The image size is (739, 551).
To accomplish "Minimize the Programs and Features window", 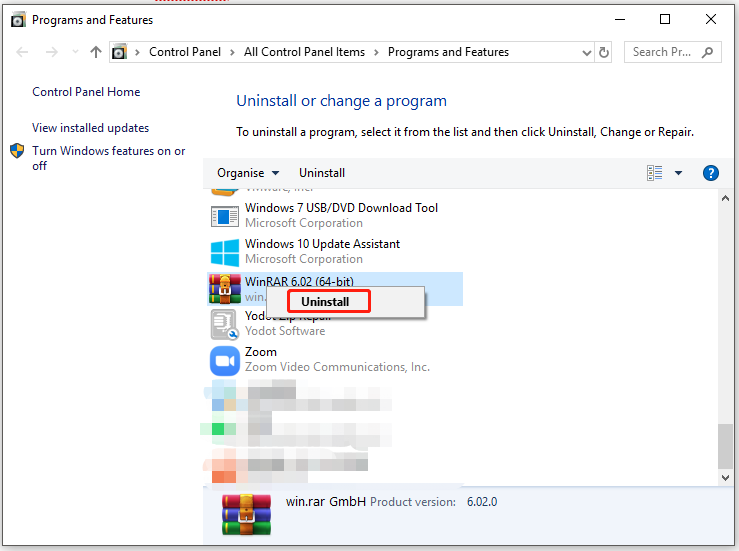I will 620,20.
